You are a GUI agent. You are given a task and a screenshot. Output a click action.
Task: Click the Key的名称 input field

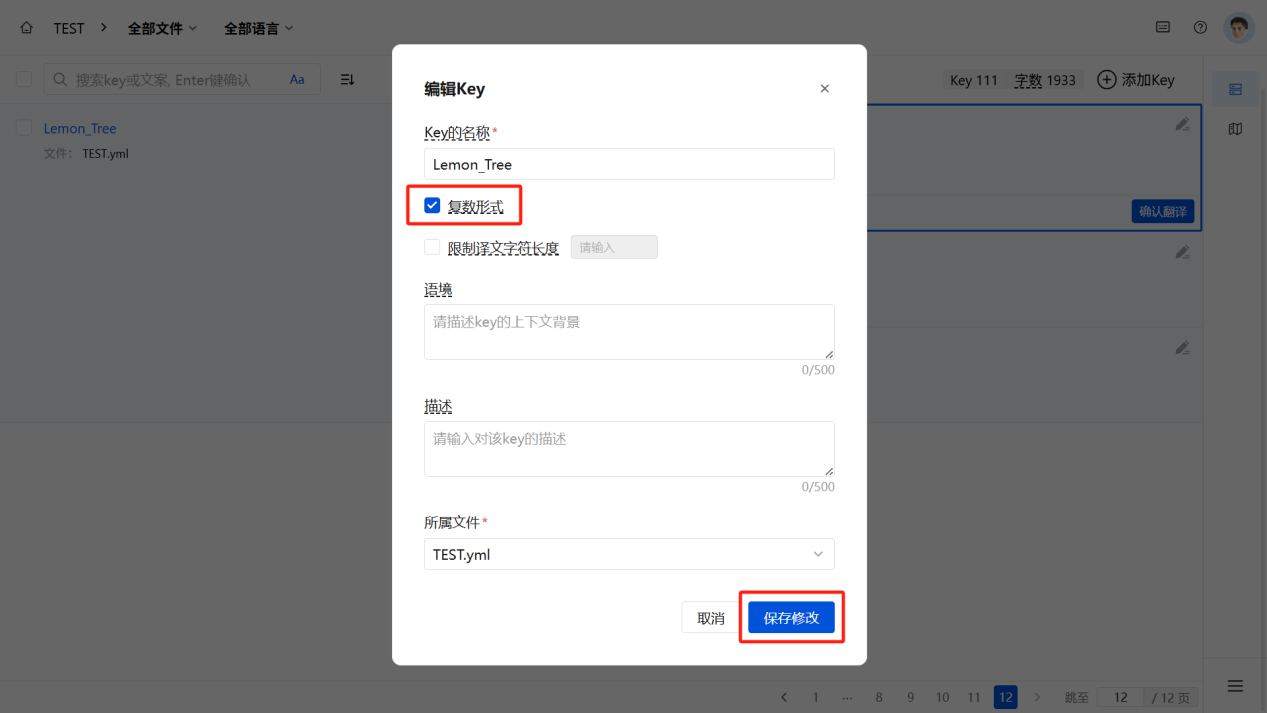pos(629,164)
